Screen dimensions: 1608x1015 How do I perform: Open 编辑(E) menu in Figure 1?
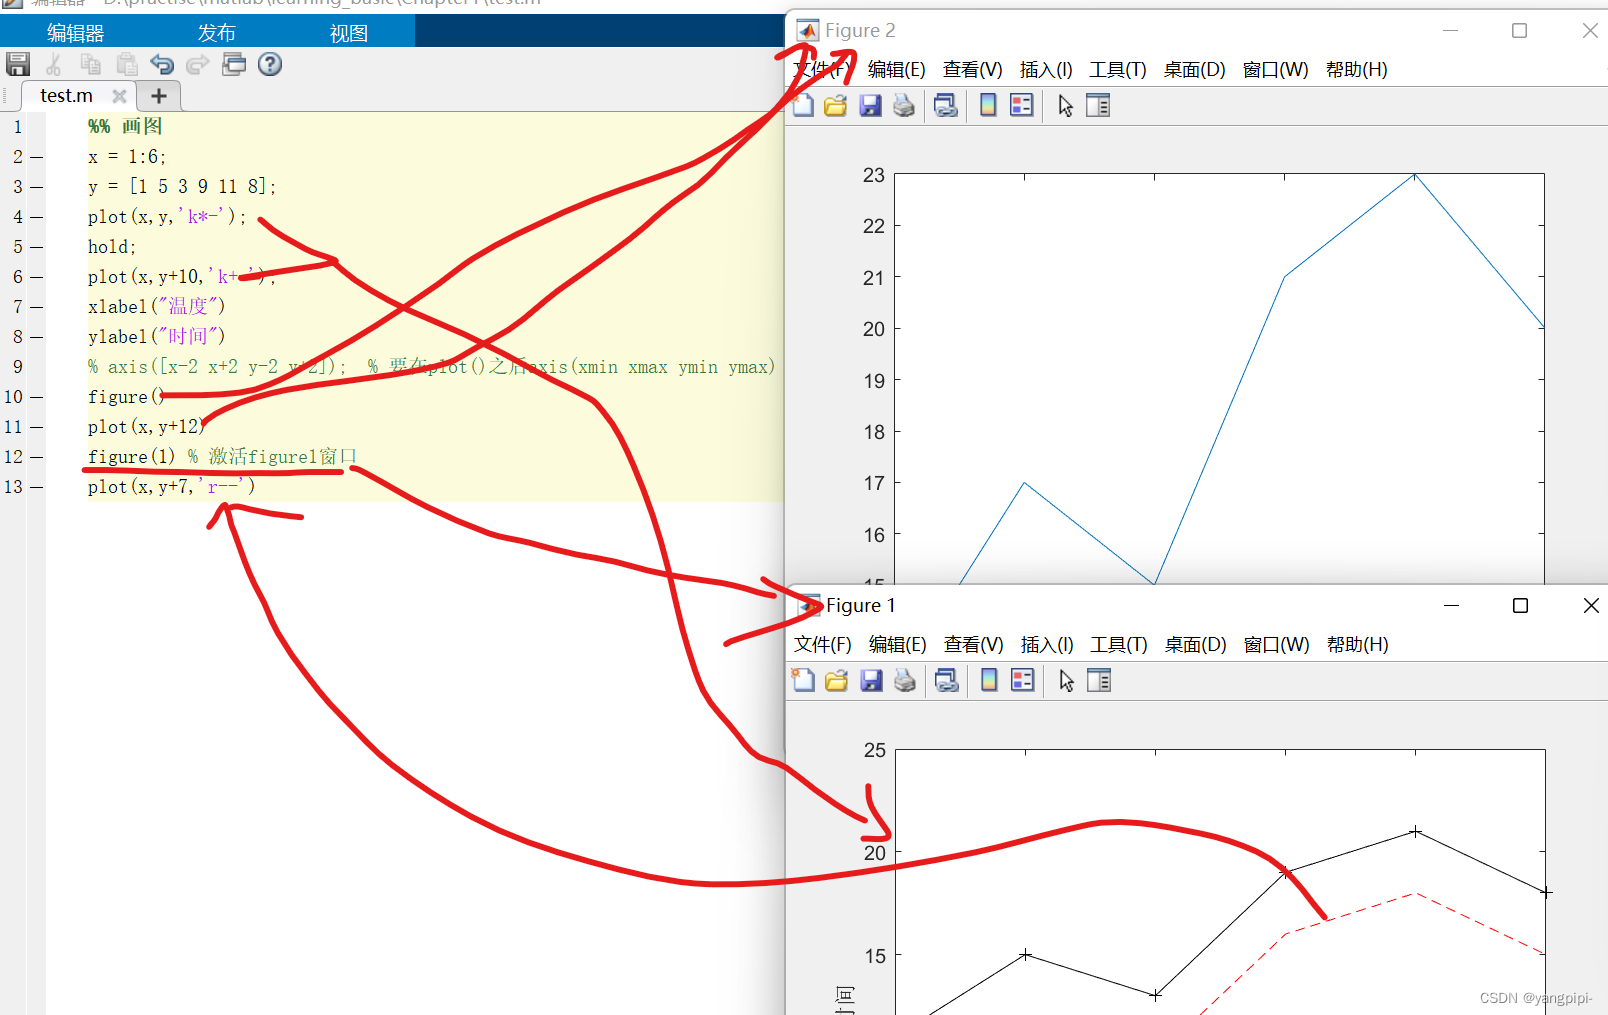coord(897,644)
